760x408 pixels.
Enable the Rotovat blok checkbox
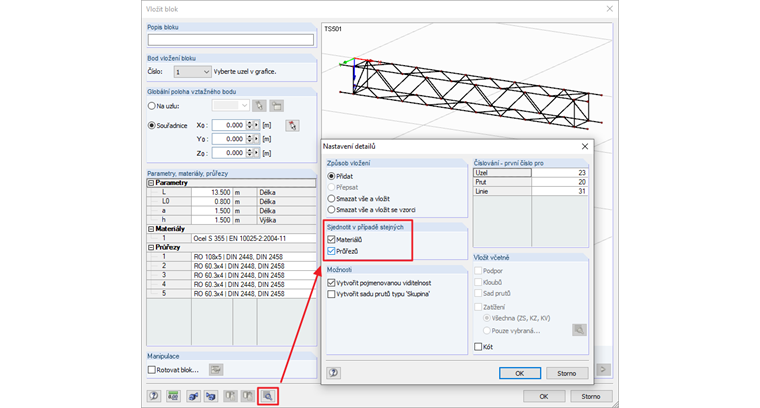pyautogui.click(x=152, y=370)
